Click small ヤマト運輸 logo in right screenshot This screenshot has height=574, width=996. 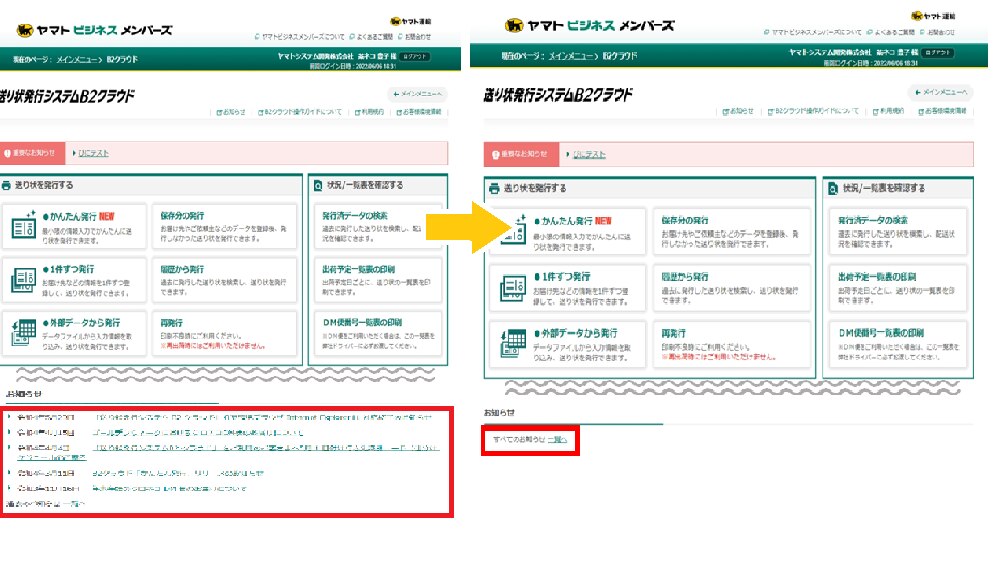pos(933,16)
